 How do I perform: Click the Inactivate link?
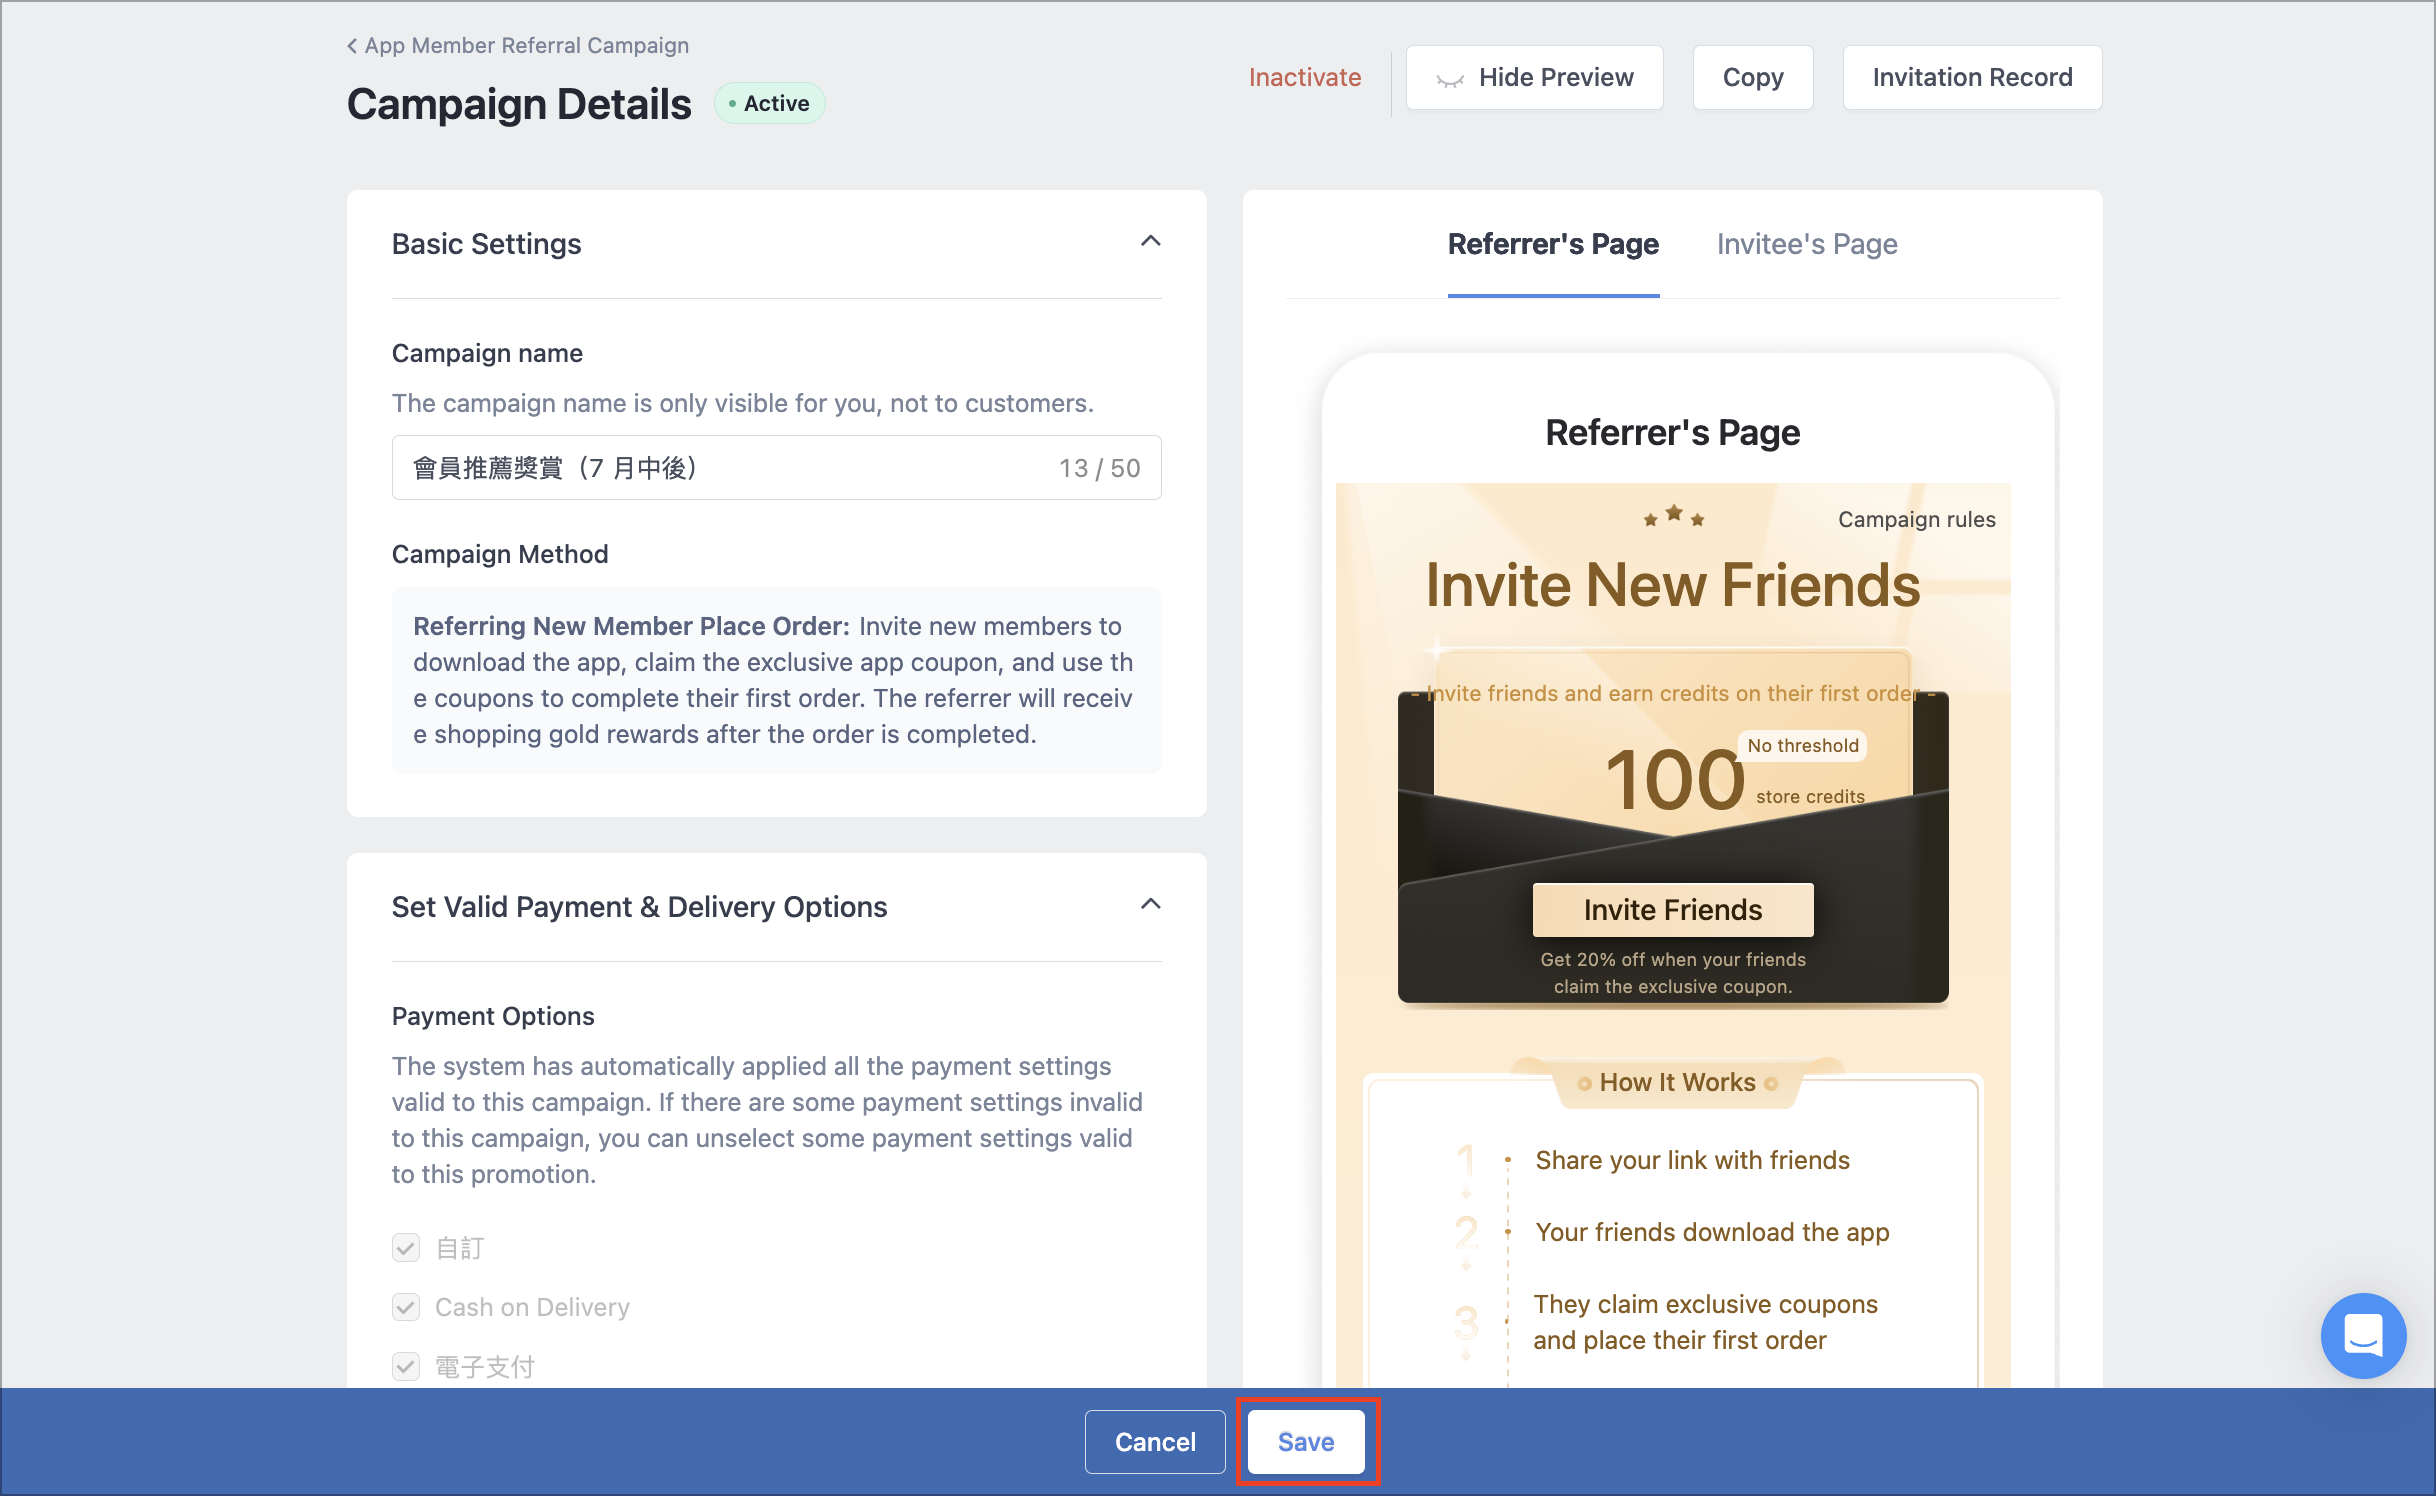[1304, 77]
